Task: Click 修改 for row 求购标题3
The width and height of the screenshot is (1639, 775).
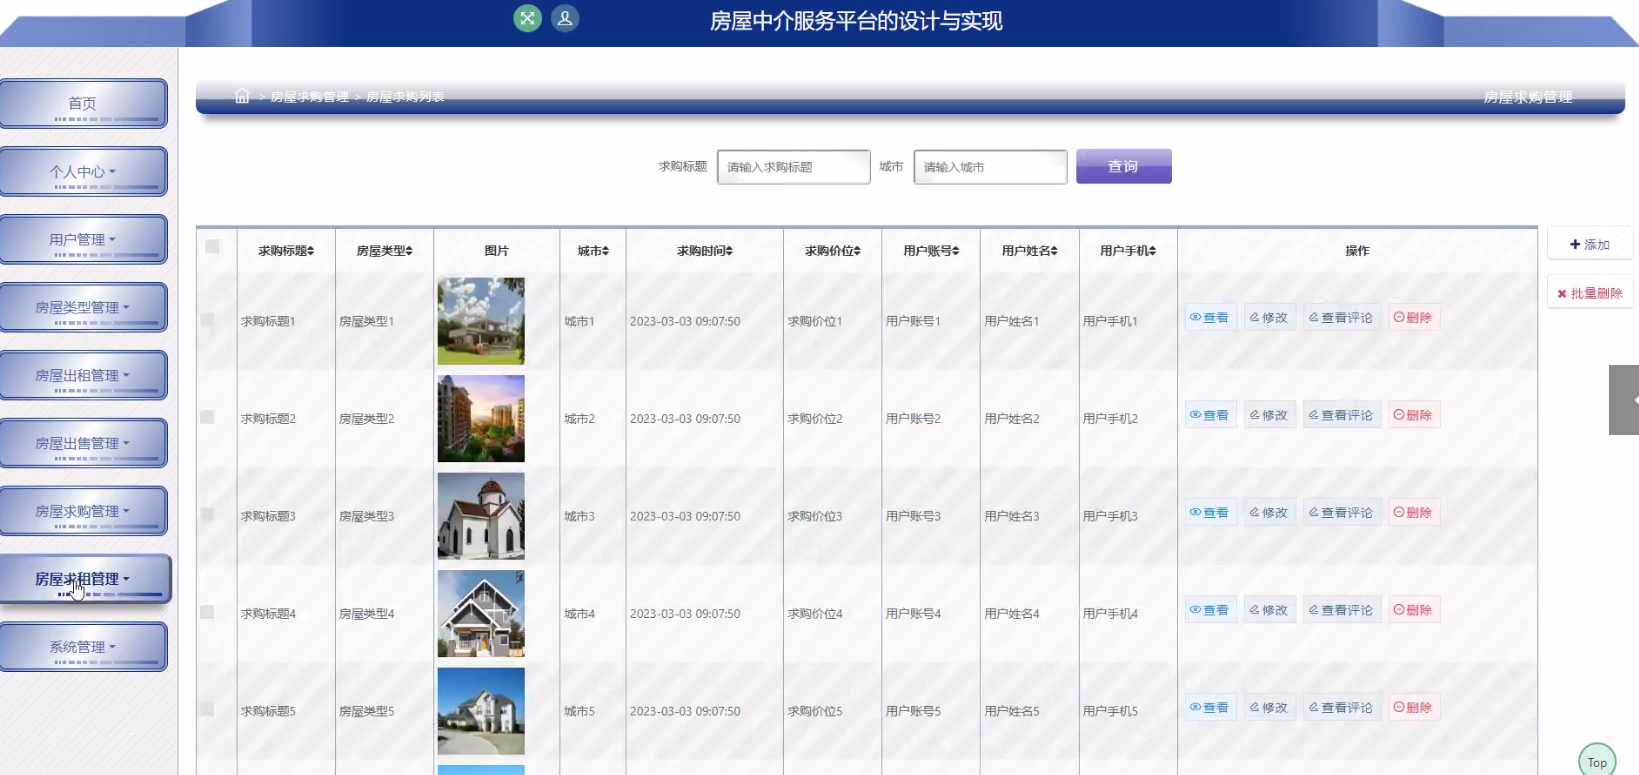Action: click(1269, 512)
